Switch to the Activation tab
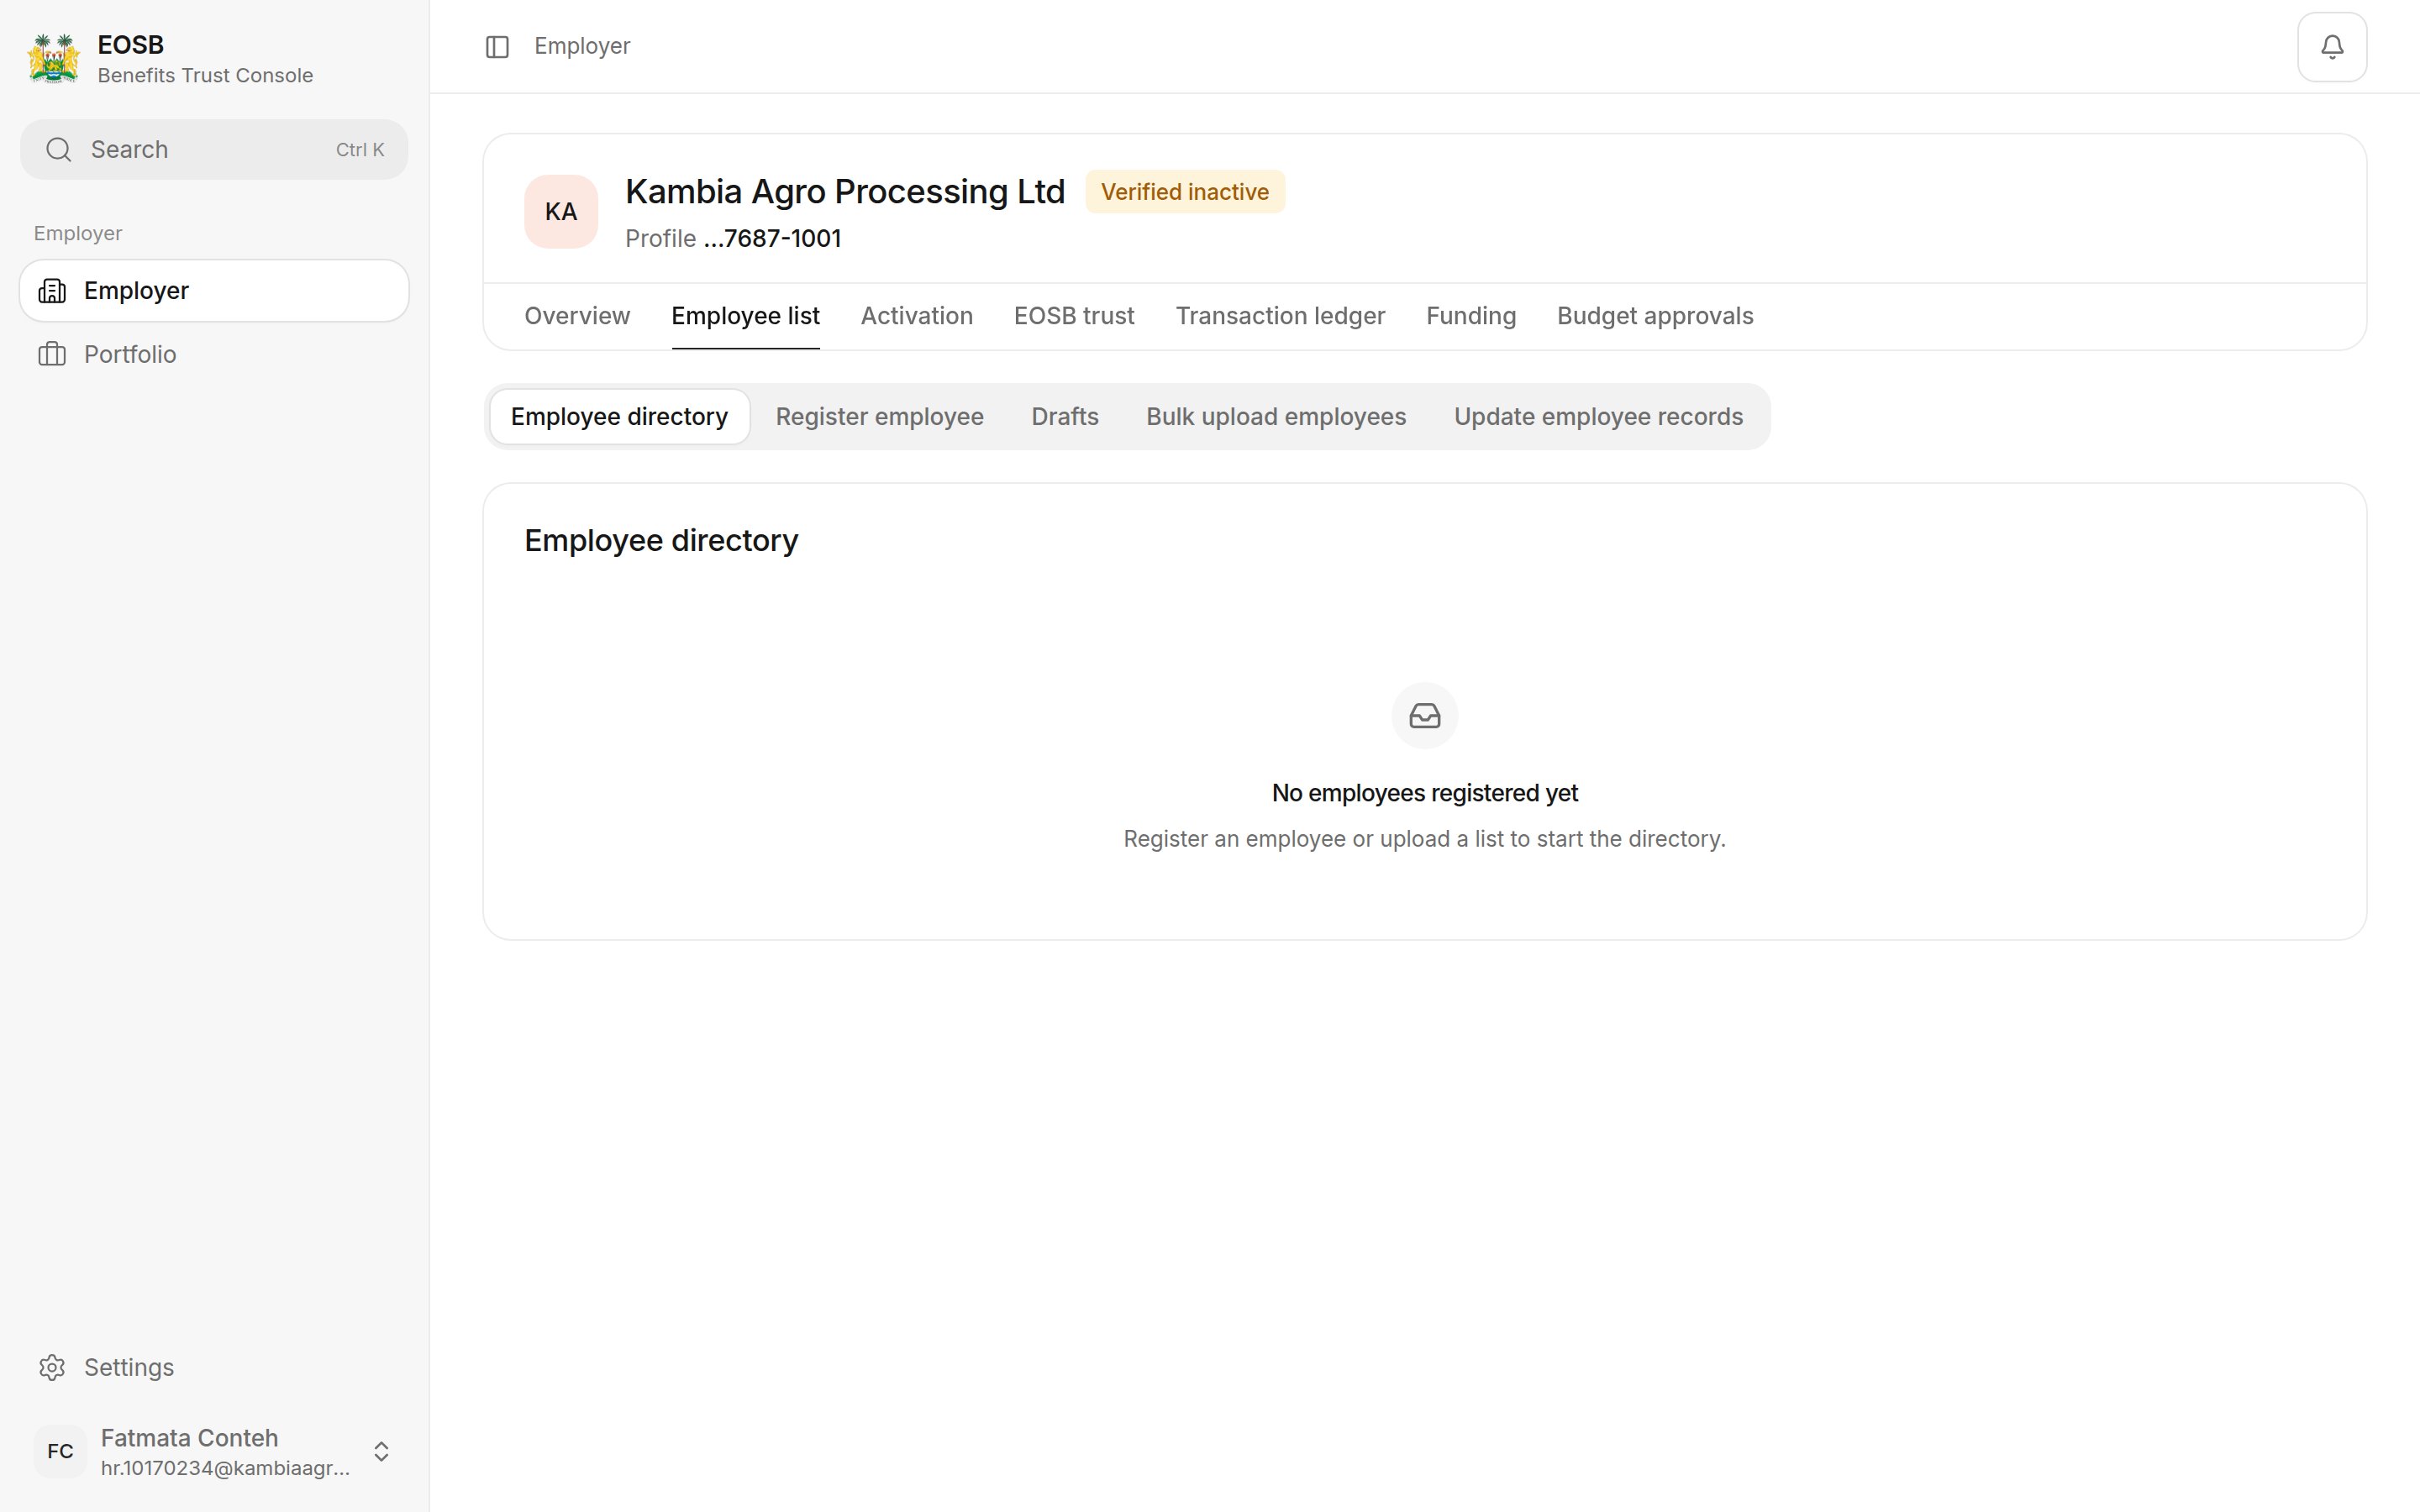Image resolution: width=2420 pixels, height=1512 pixels. pyautogui.click(x=916, y=316)
